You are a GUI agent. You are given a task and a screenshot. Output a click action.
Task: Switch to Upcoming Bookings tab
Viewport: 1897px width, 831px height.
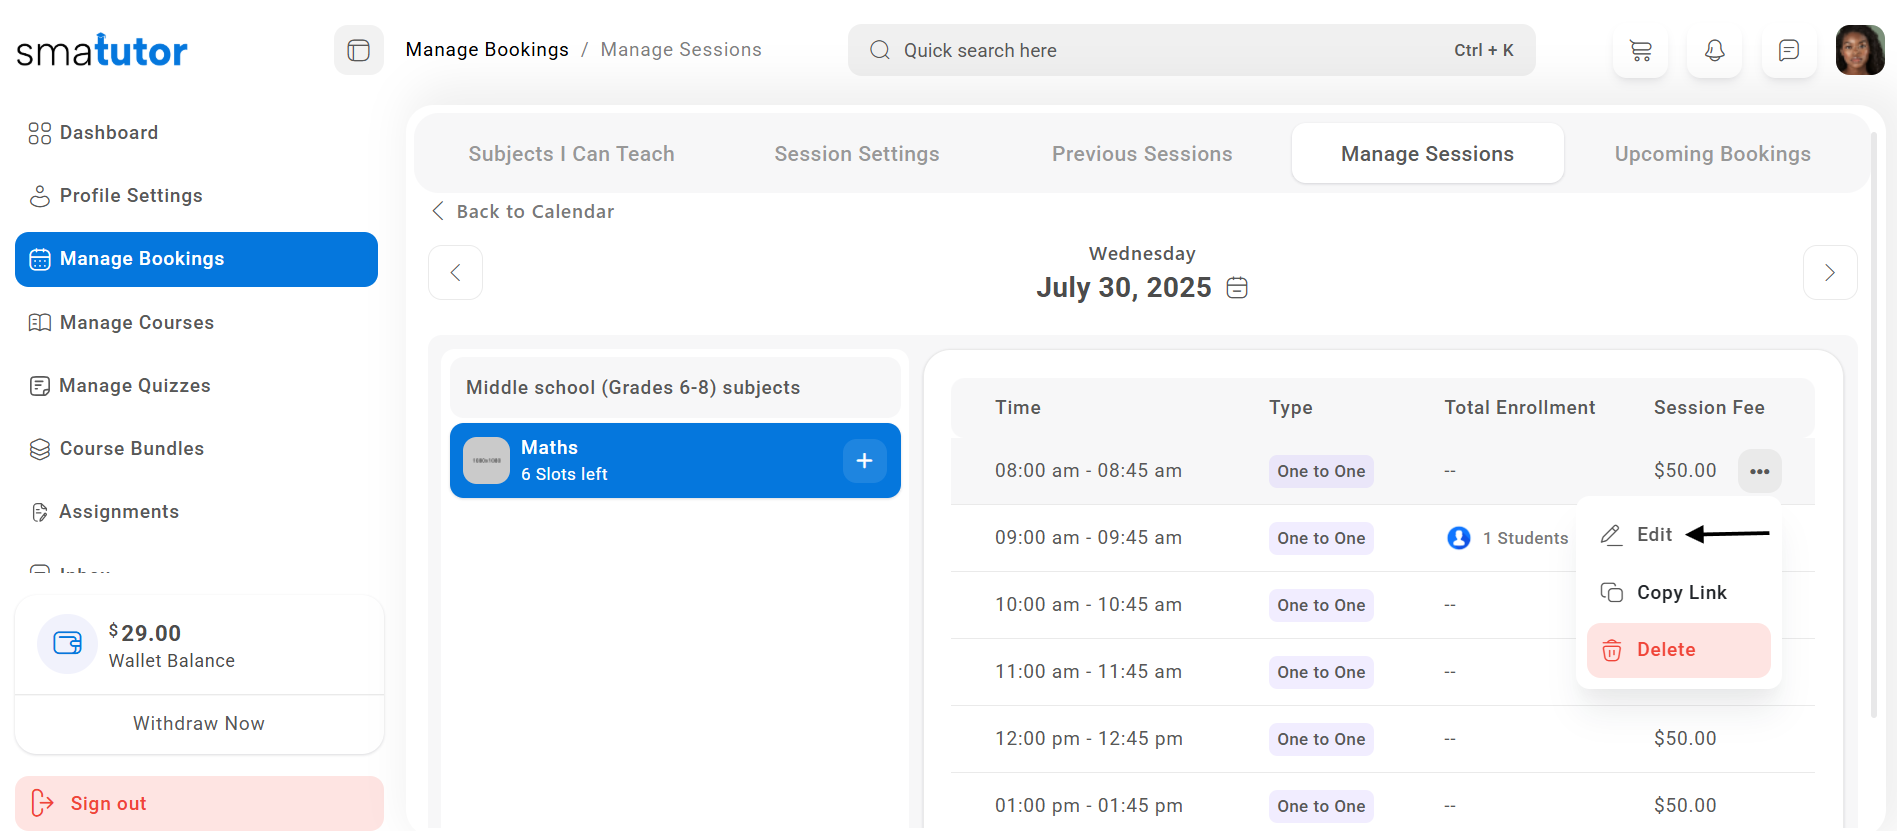tap(1712, 154)
